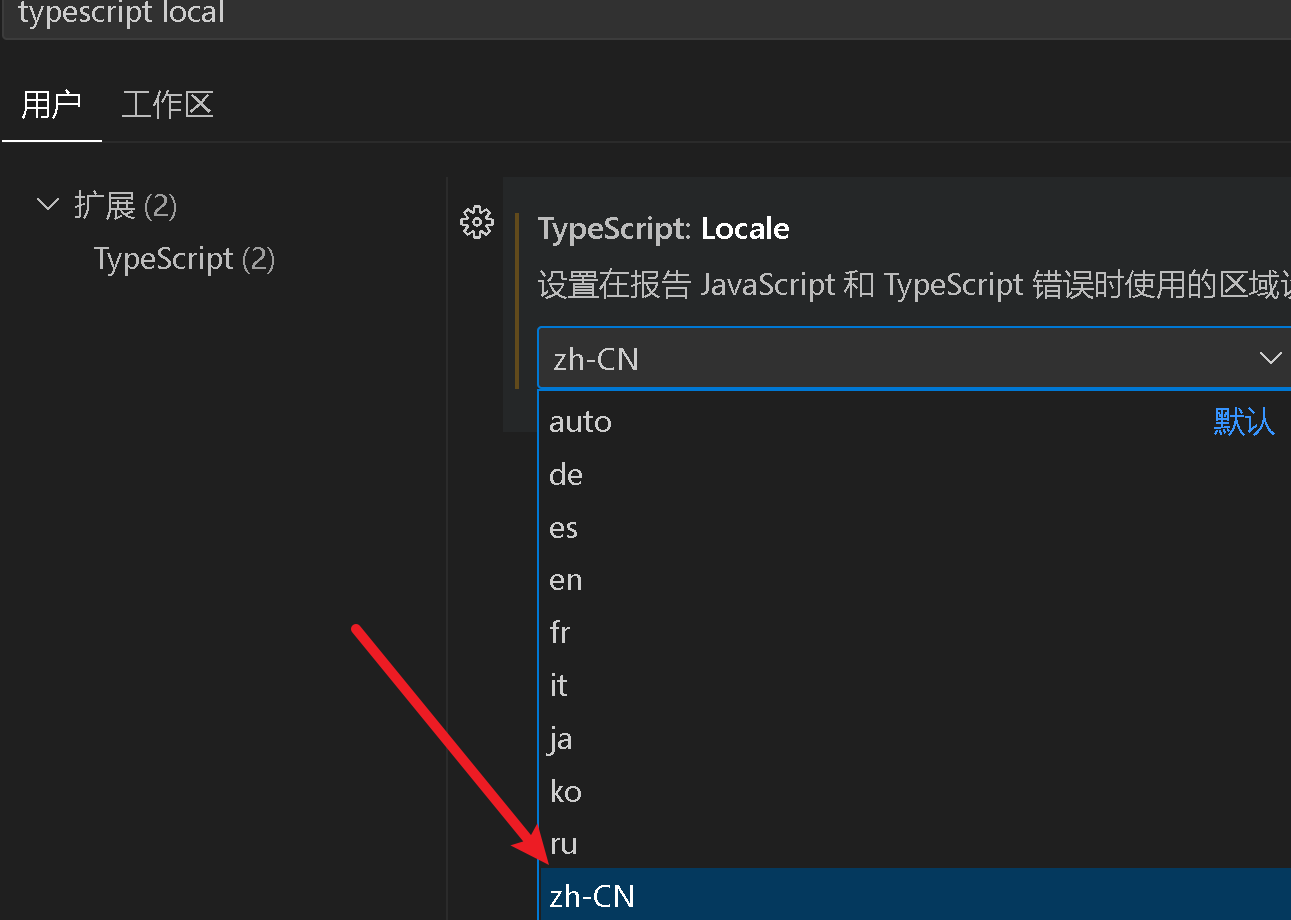Screen dimensions: 1291x920
Task: Choose the de locale option
Action: point(914,474)
